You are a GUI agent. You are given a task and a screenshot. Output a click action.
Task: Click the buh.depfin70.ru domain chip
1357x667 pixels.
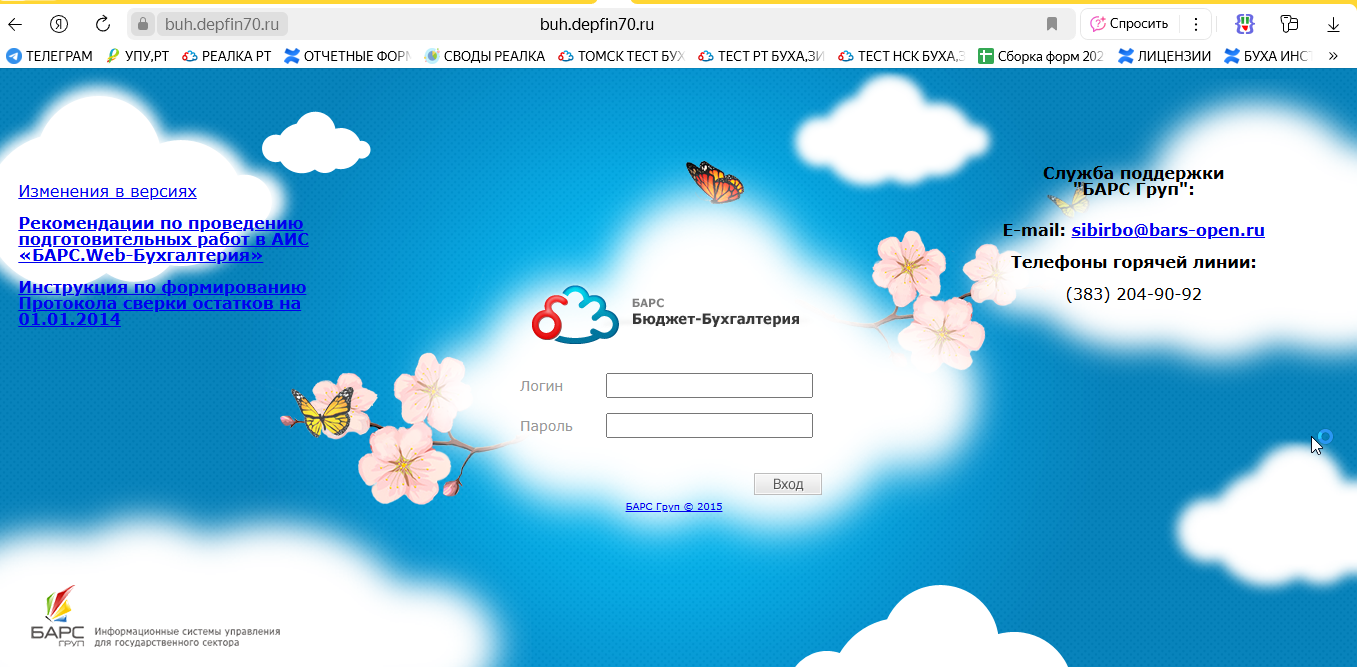click(x=222, y=24)
